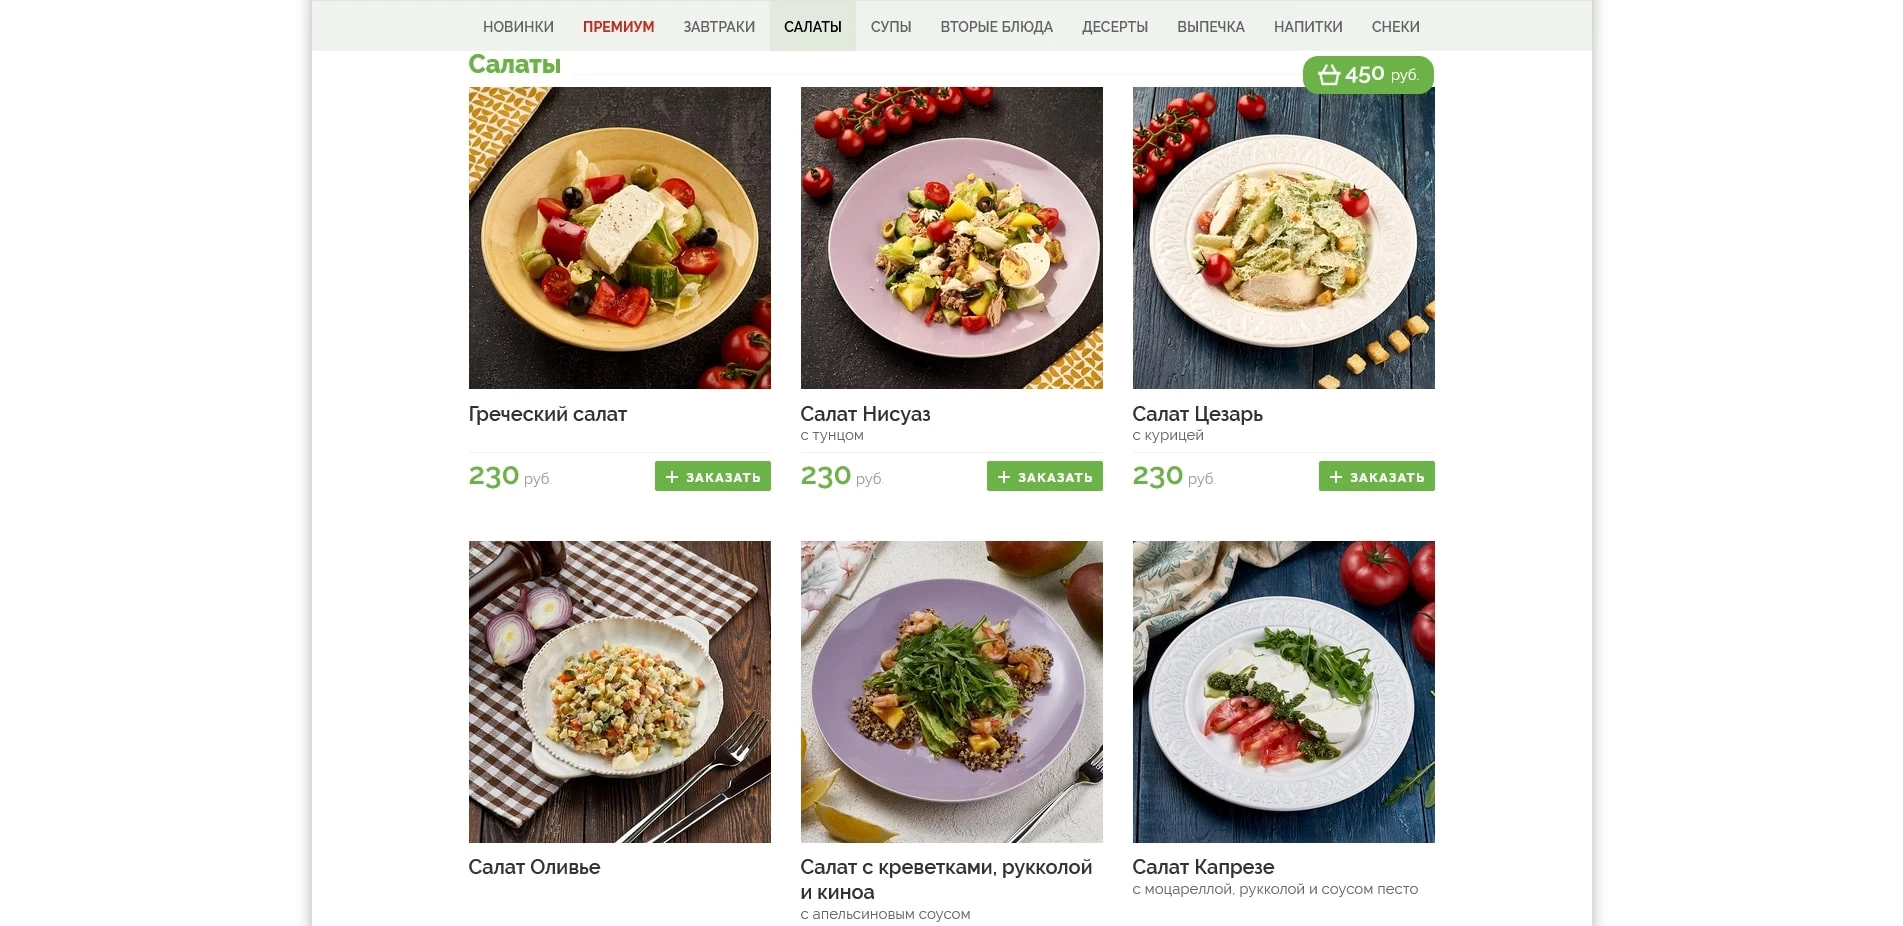The image size is (1903, 926).
Task: Click the Салат Капрезе title link
Action: point(1203,867)
